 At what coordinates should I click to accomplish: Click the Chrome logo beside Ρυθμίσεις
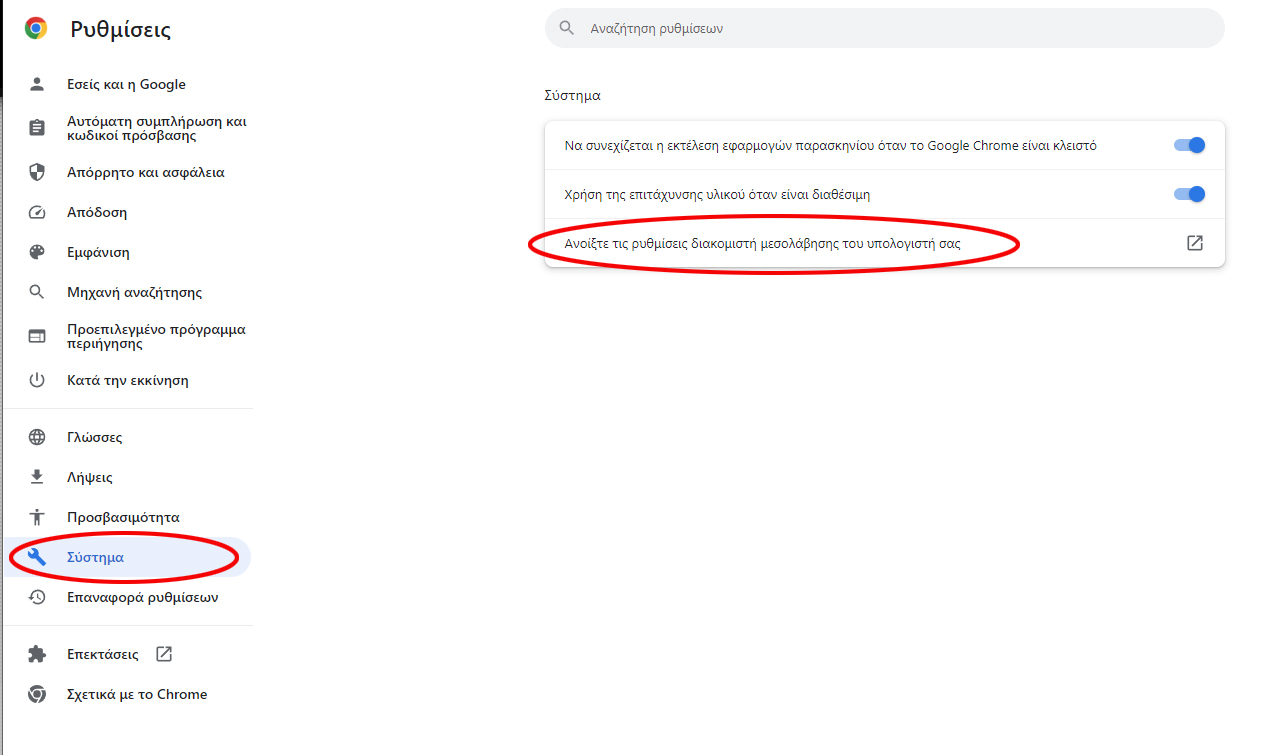pyautogui.click(x=36, y=28)
